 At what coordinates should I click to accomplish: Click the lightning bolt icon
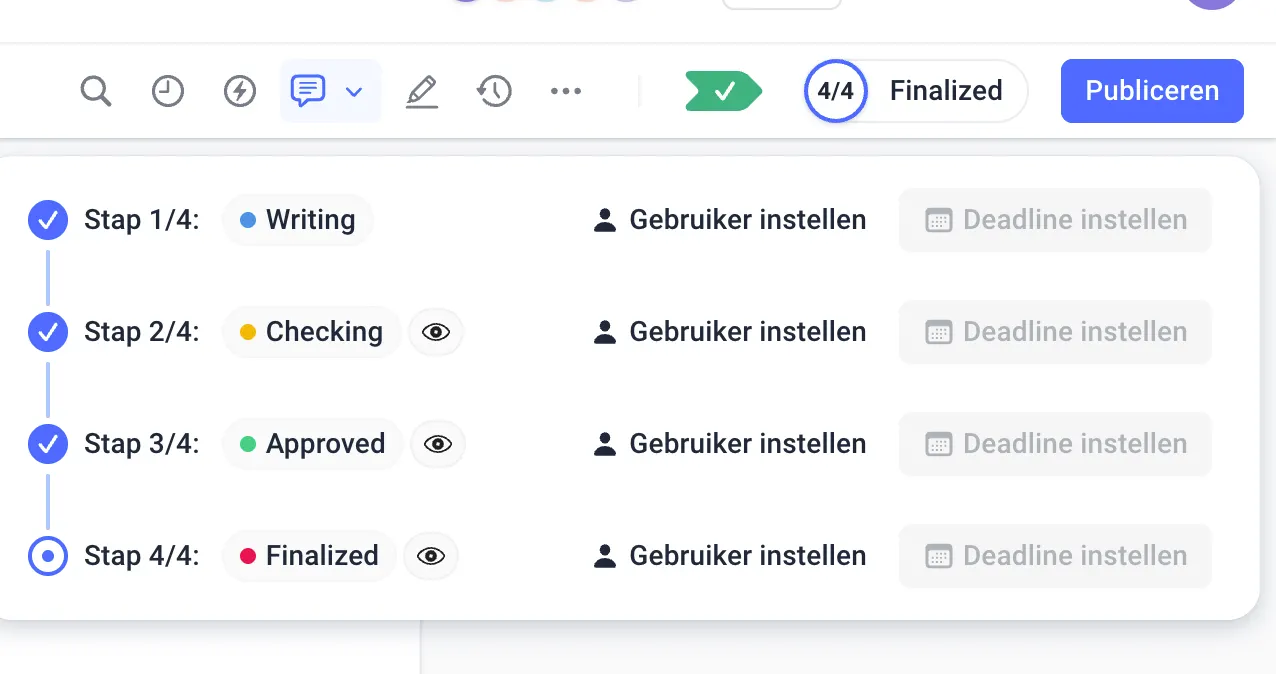coord(240,91)
